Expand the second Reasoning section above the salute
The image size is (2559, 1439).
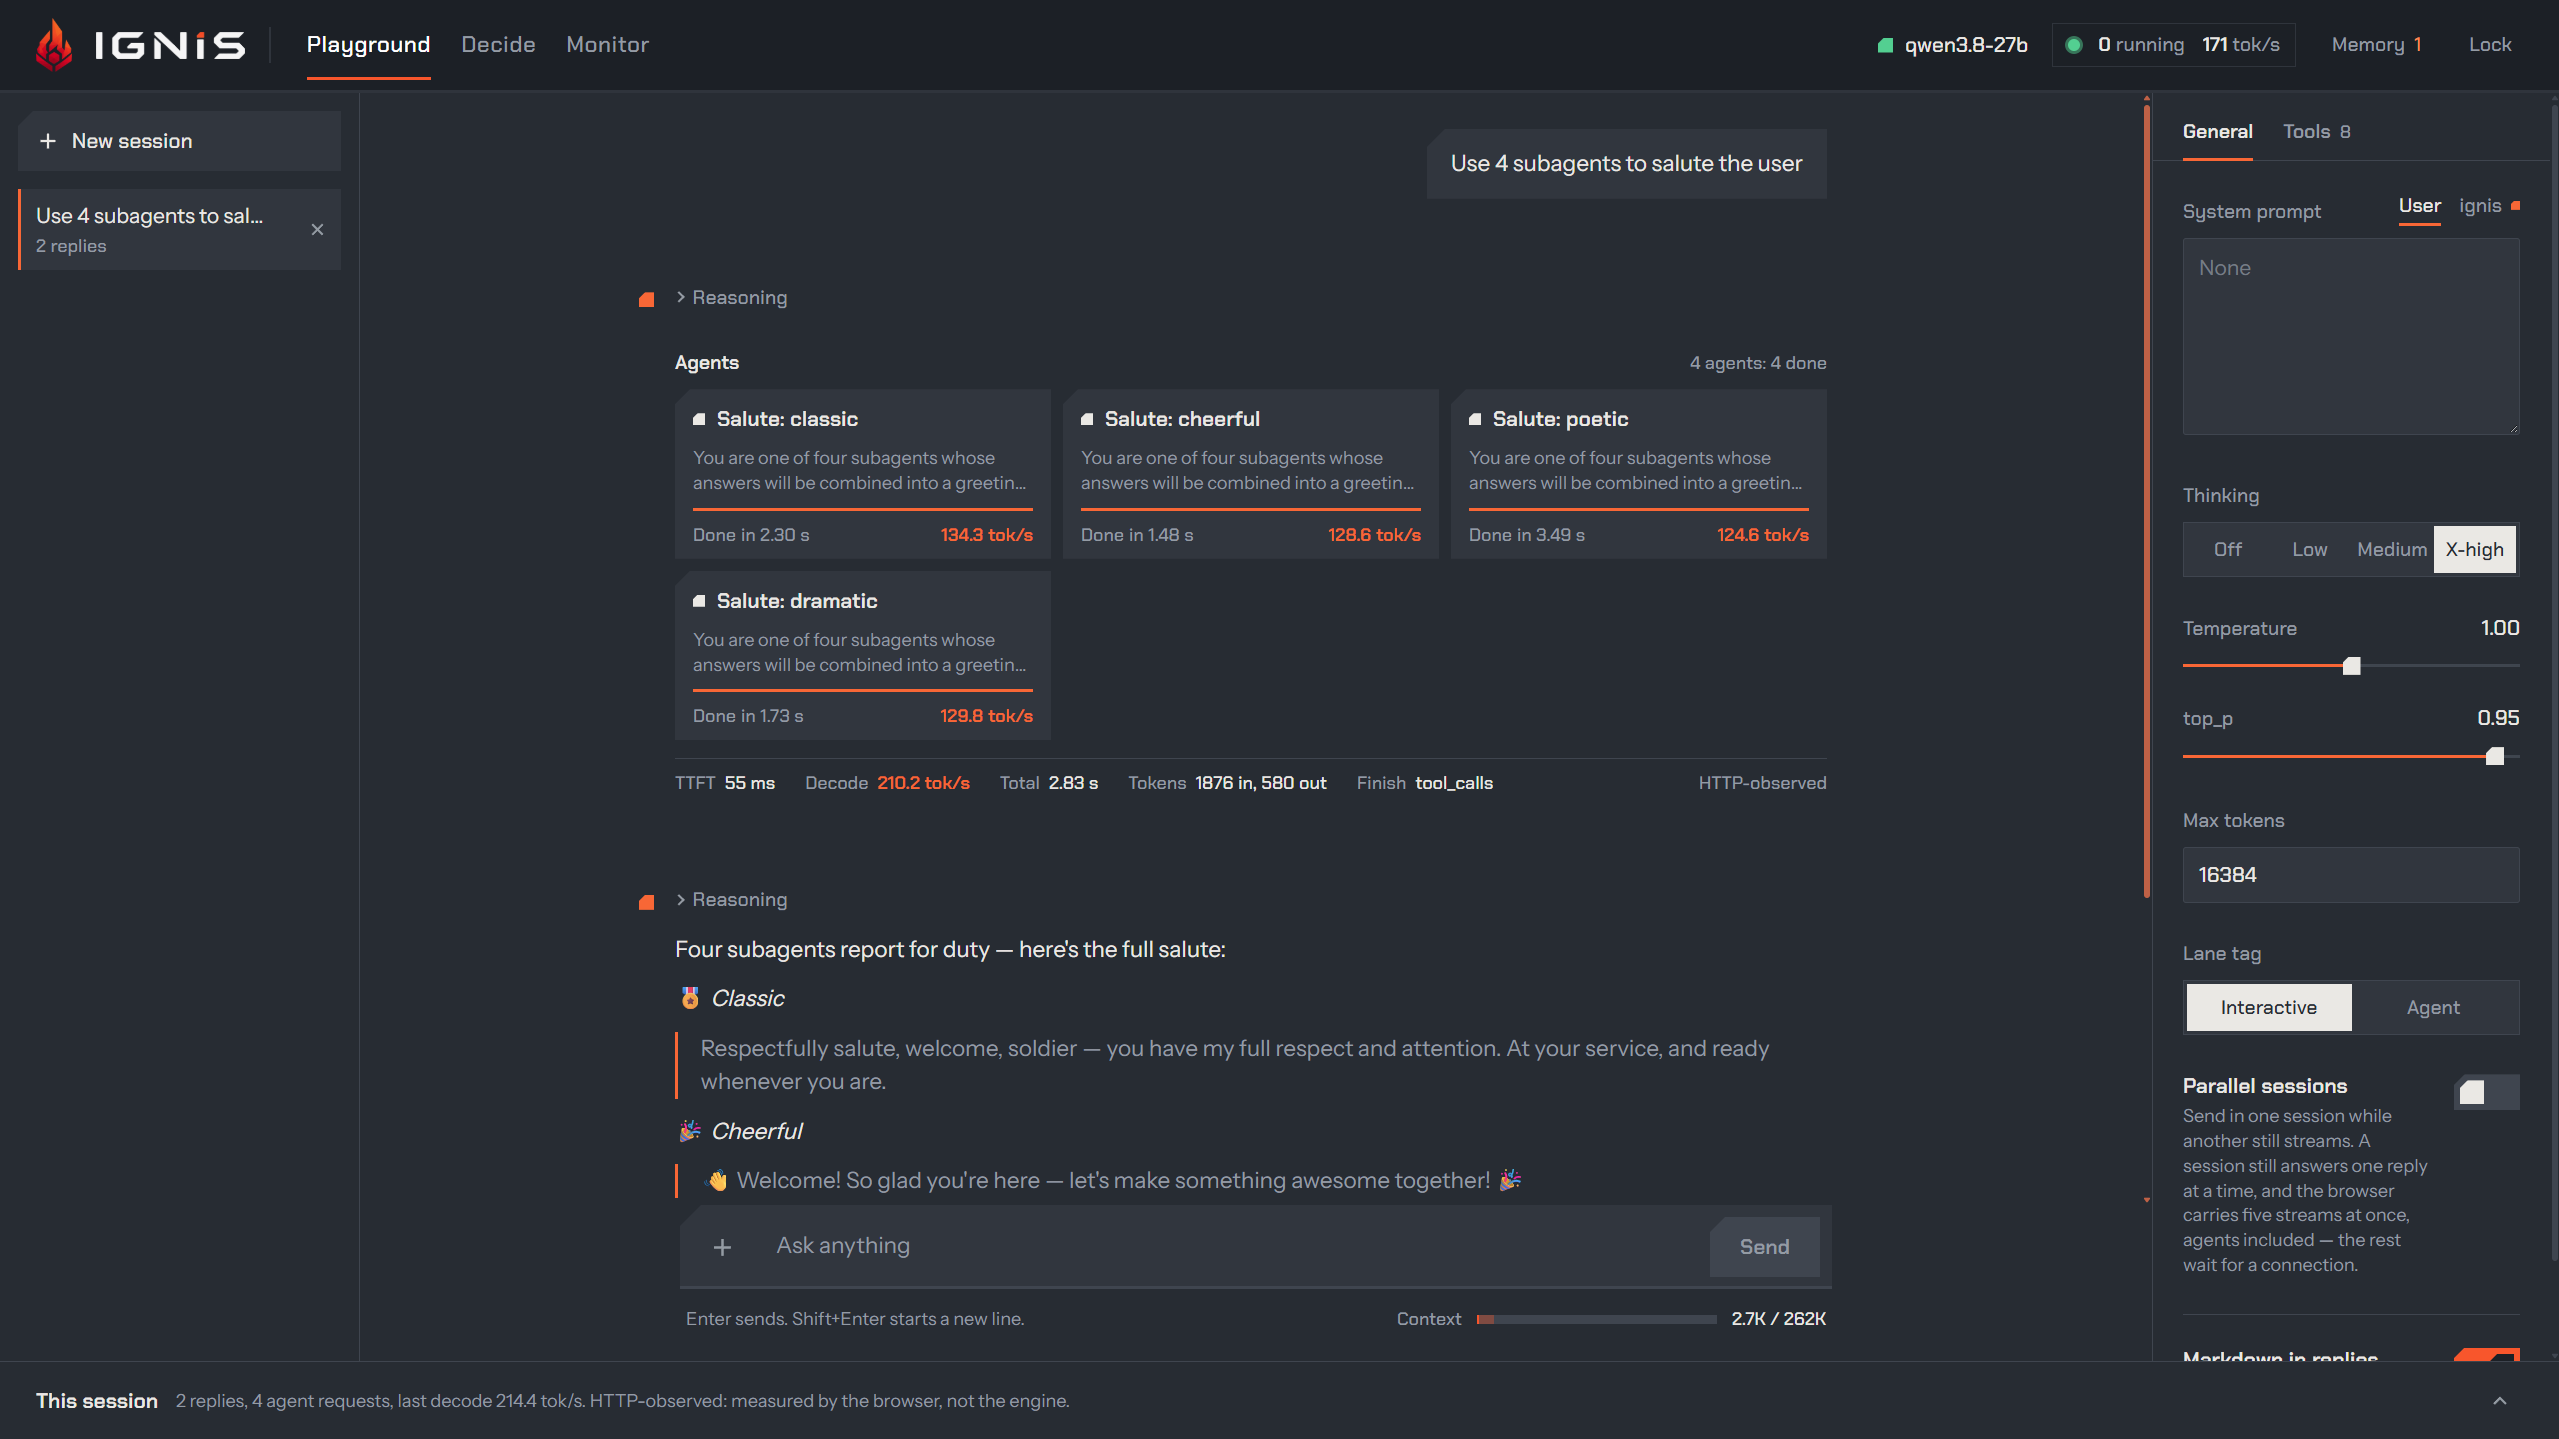coord(732,900)
